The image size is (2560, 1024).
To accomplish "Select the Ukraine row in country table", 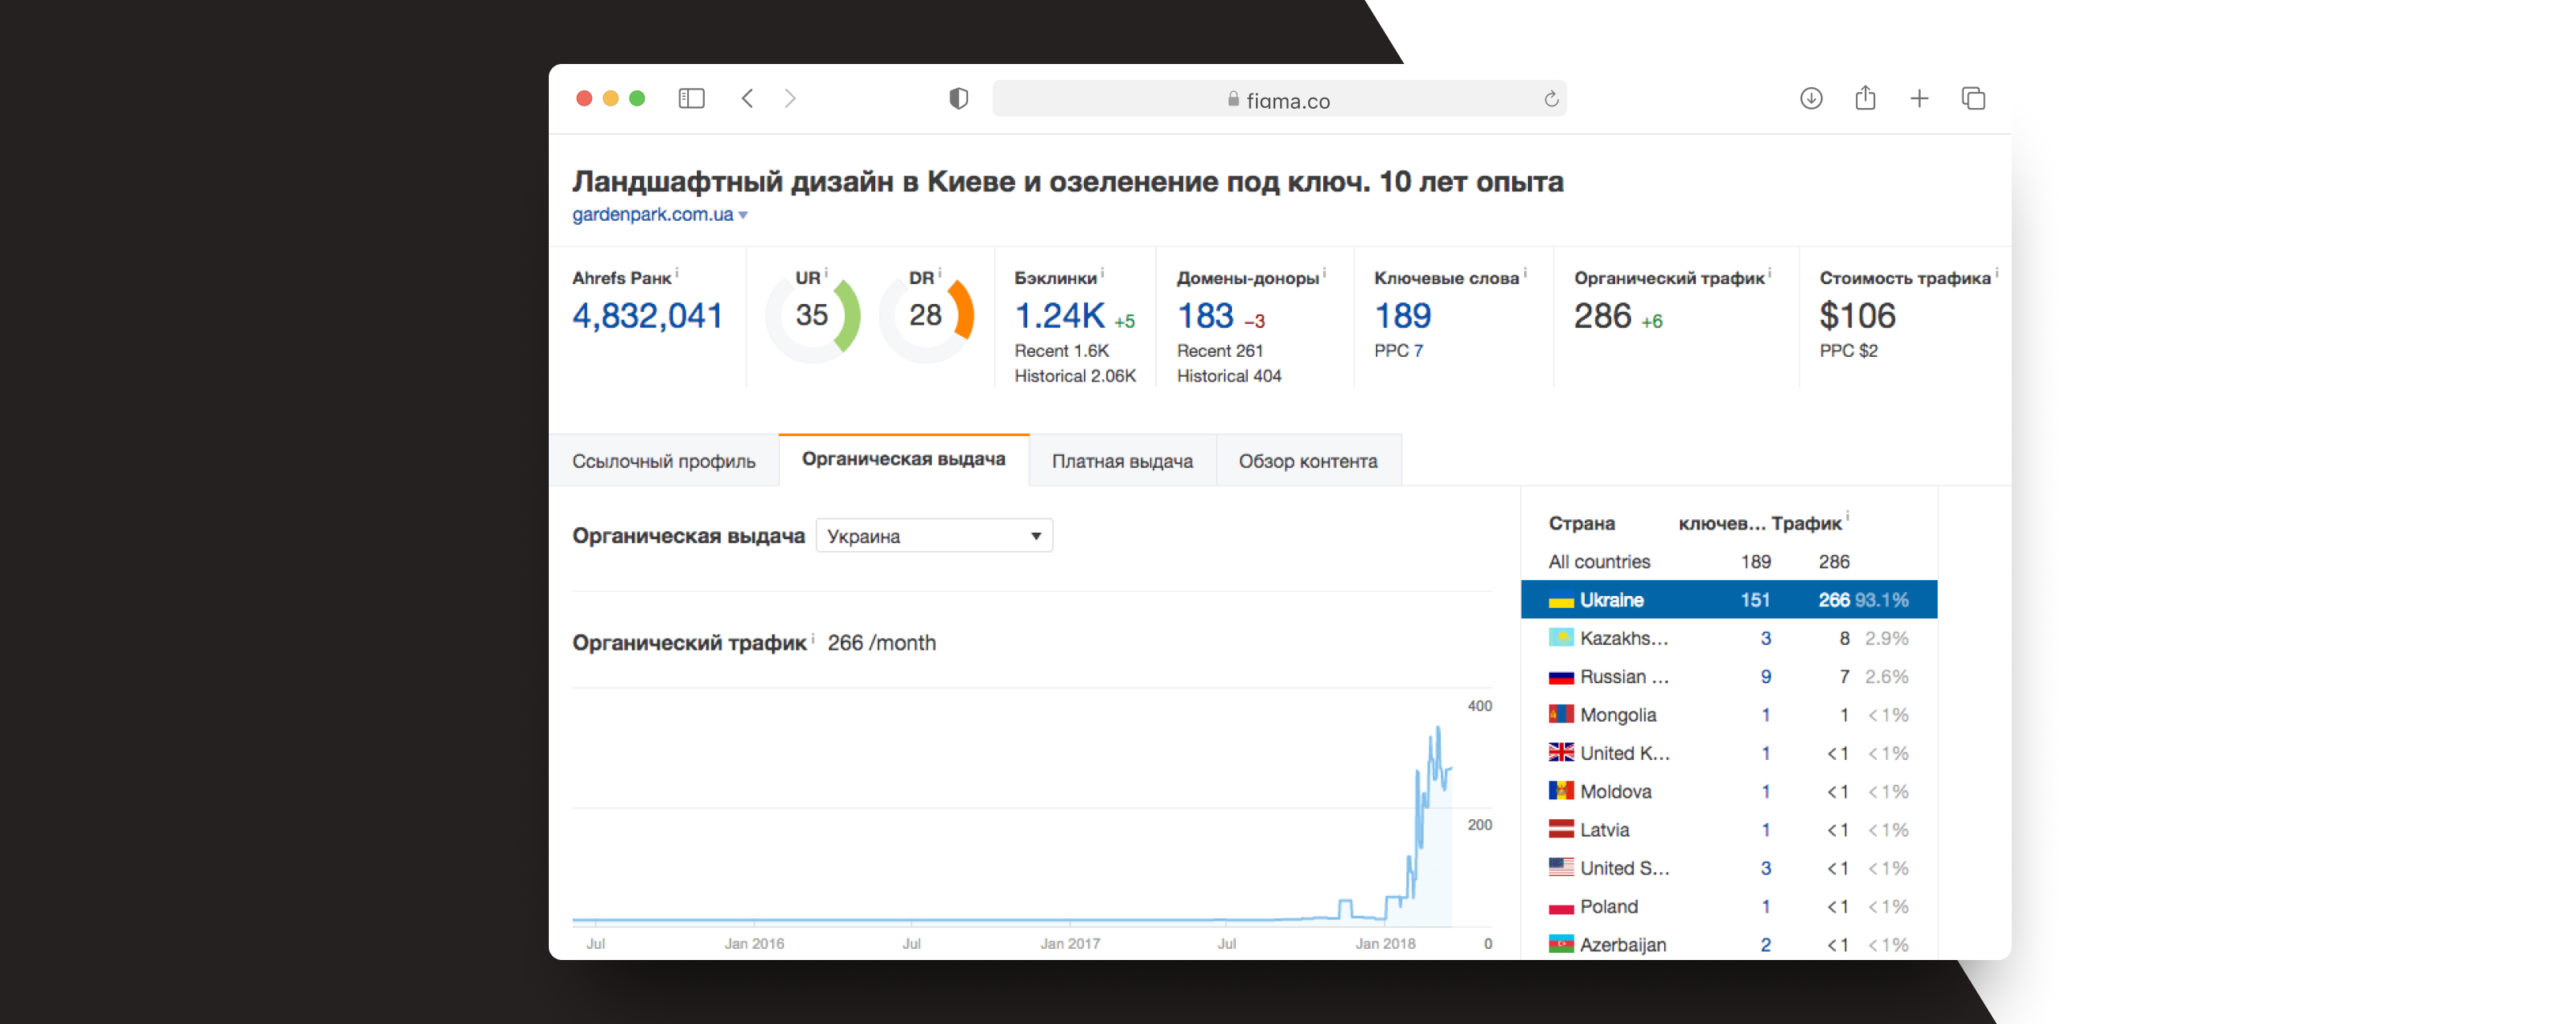I will [1728, 600].
